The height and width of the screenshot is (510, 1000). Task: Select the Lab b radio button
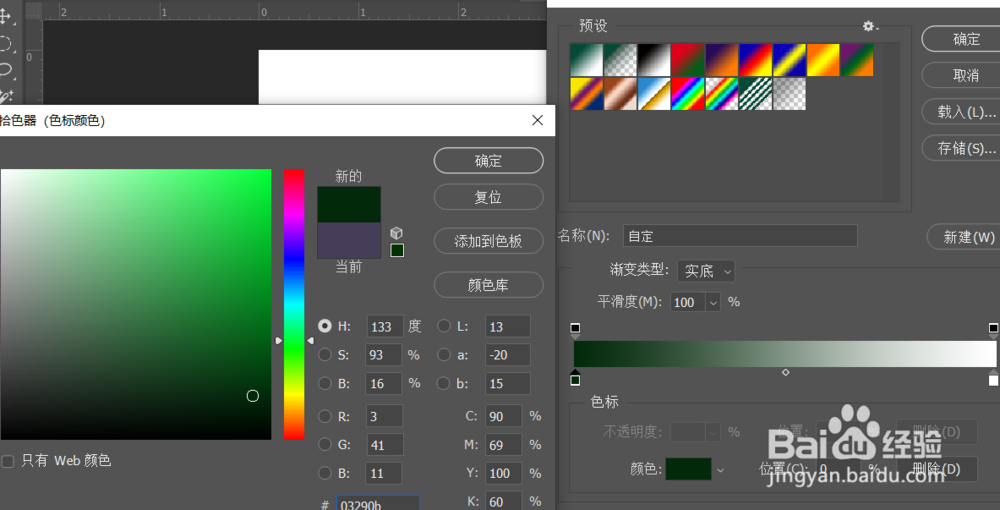444,383
